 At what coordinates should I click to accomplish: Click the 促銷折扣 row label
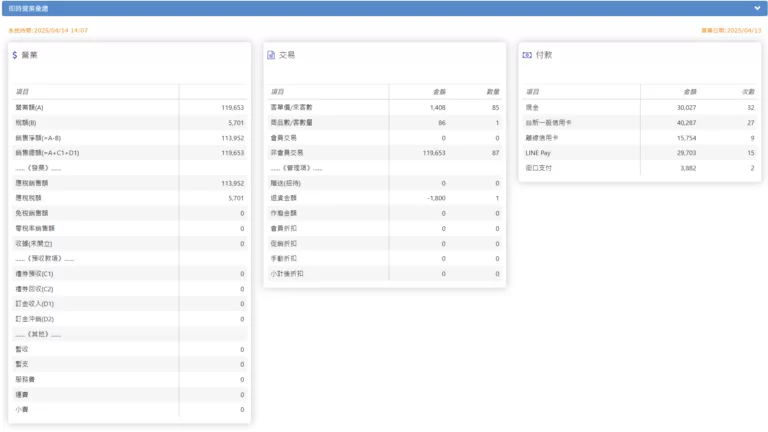(284, 243)
